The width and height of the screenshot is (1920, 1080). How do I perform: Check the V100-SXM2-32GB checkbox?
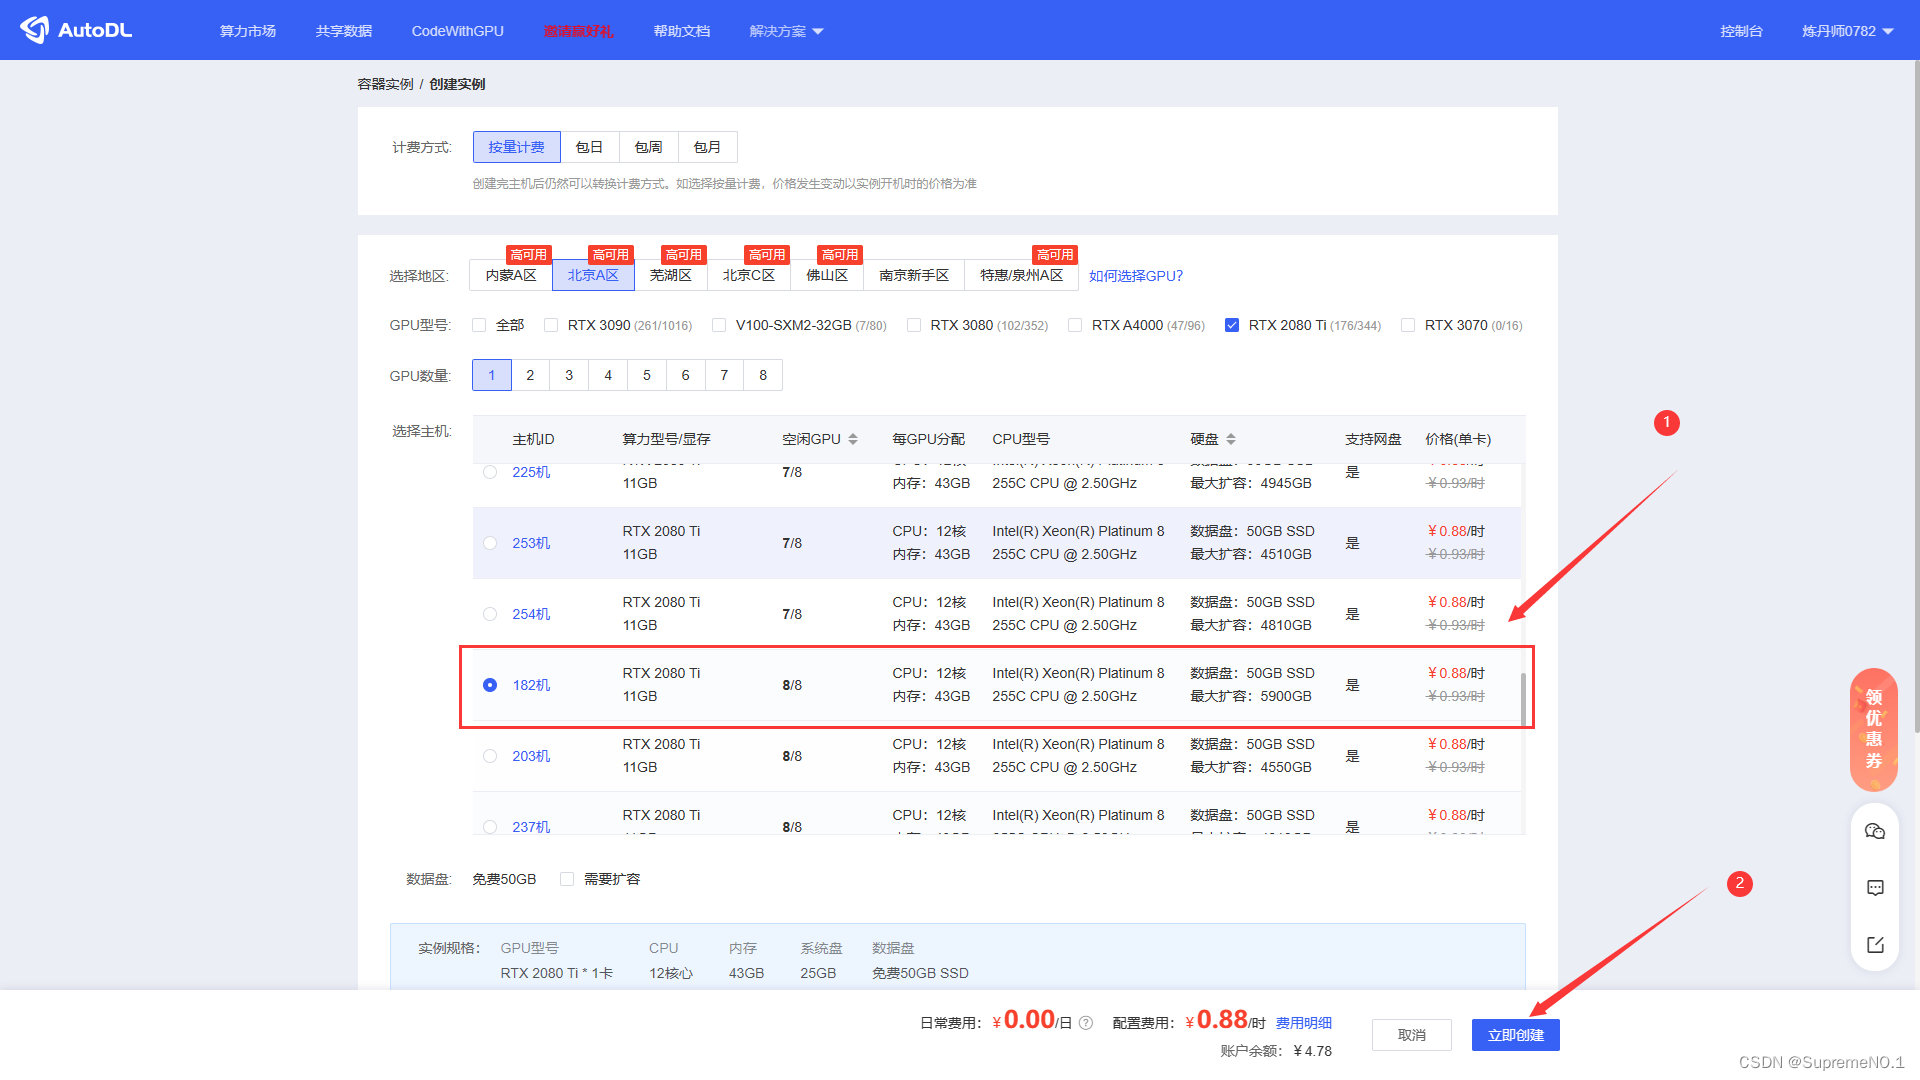tap(719, 325)
